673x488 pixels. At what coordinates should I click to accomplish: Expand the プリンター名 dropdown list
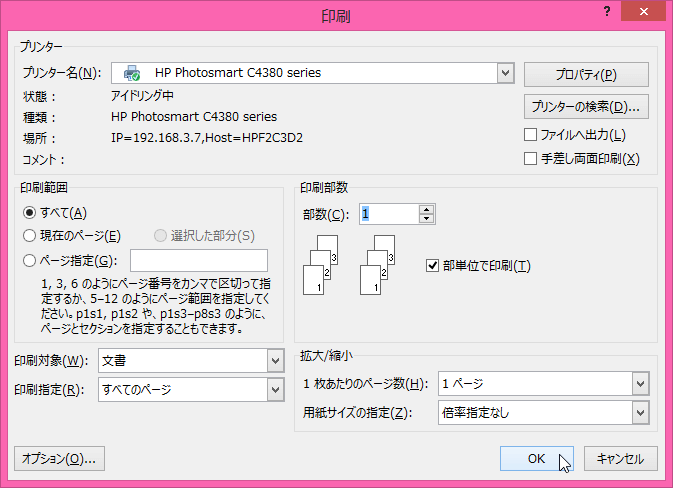505,73
